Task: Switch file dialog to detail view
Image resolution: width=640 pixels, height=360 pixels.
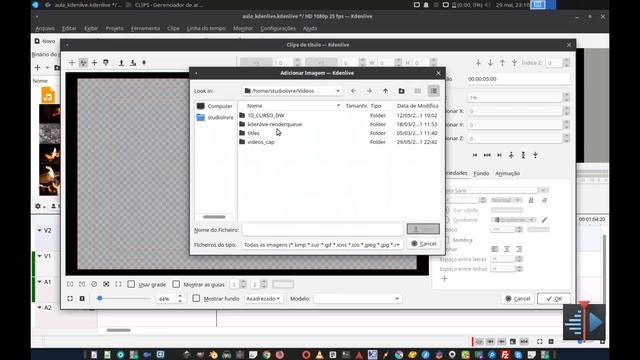Action: tap(433, 91)
